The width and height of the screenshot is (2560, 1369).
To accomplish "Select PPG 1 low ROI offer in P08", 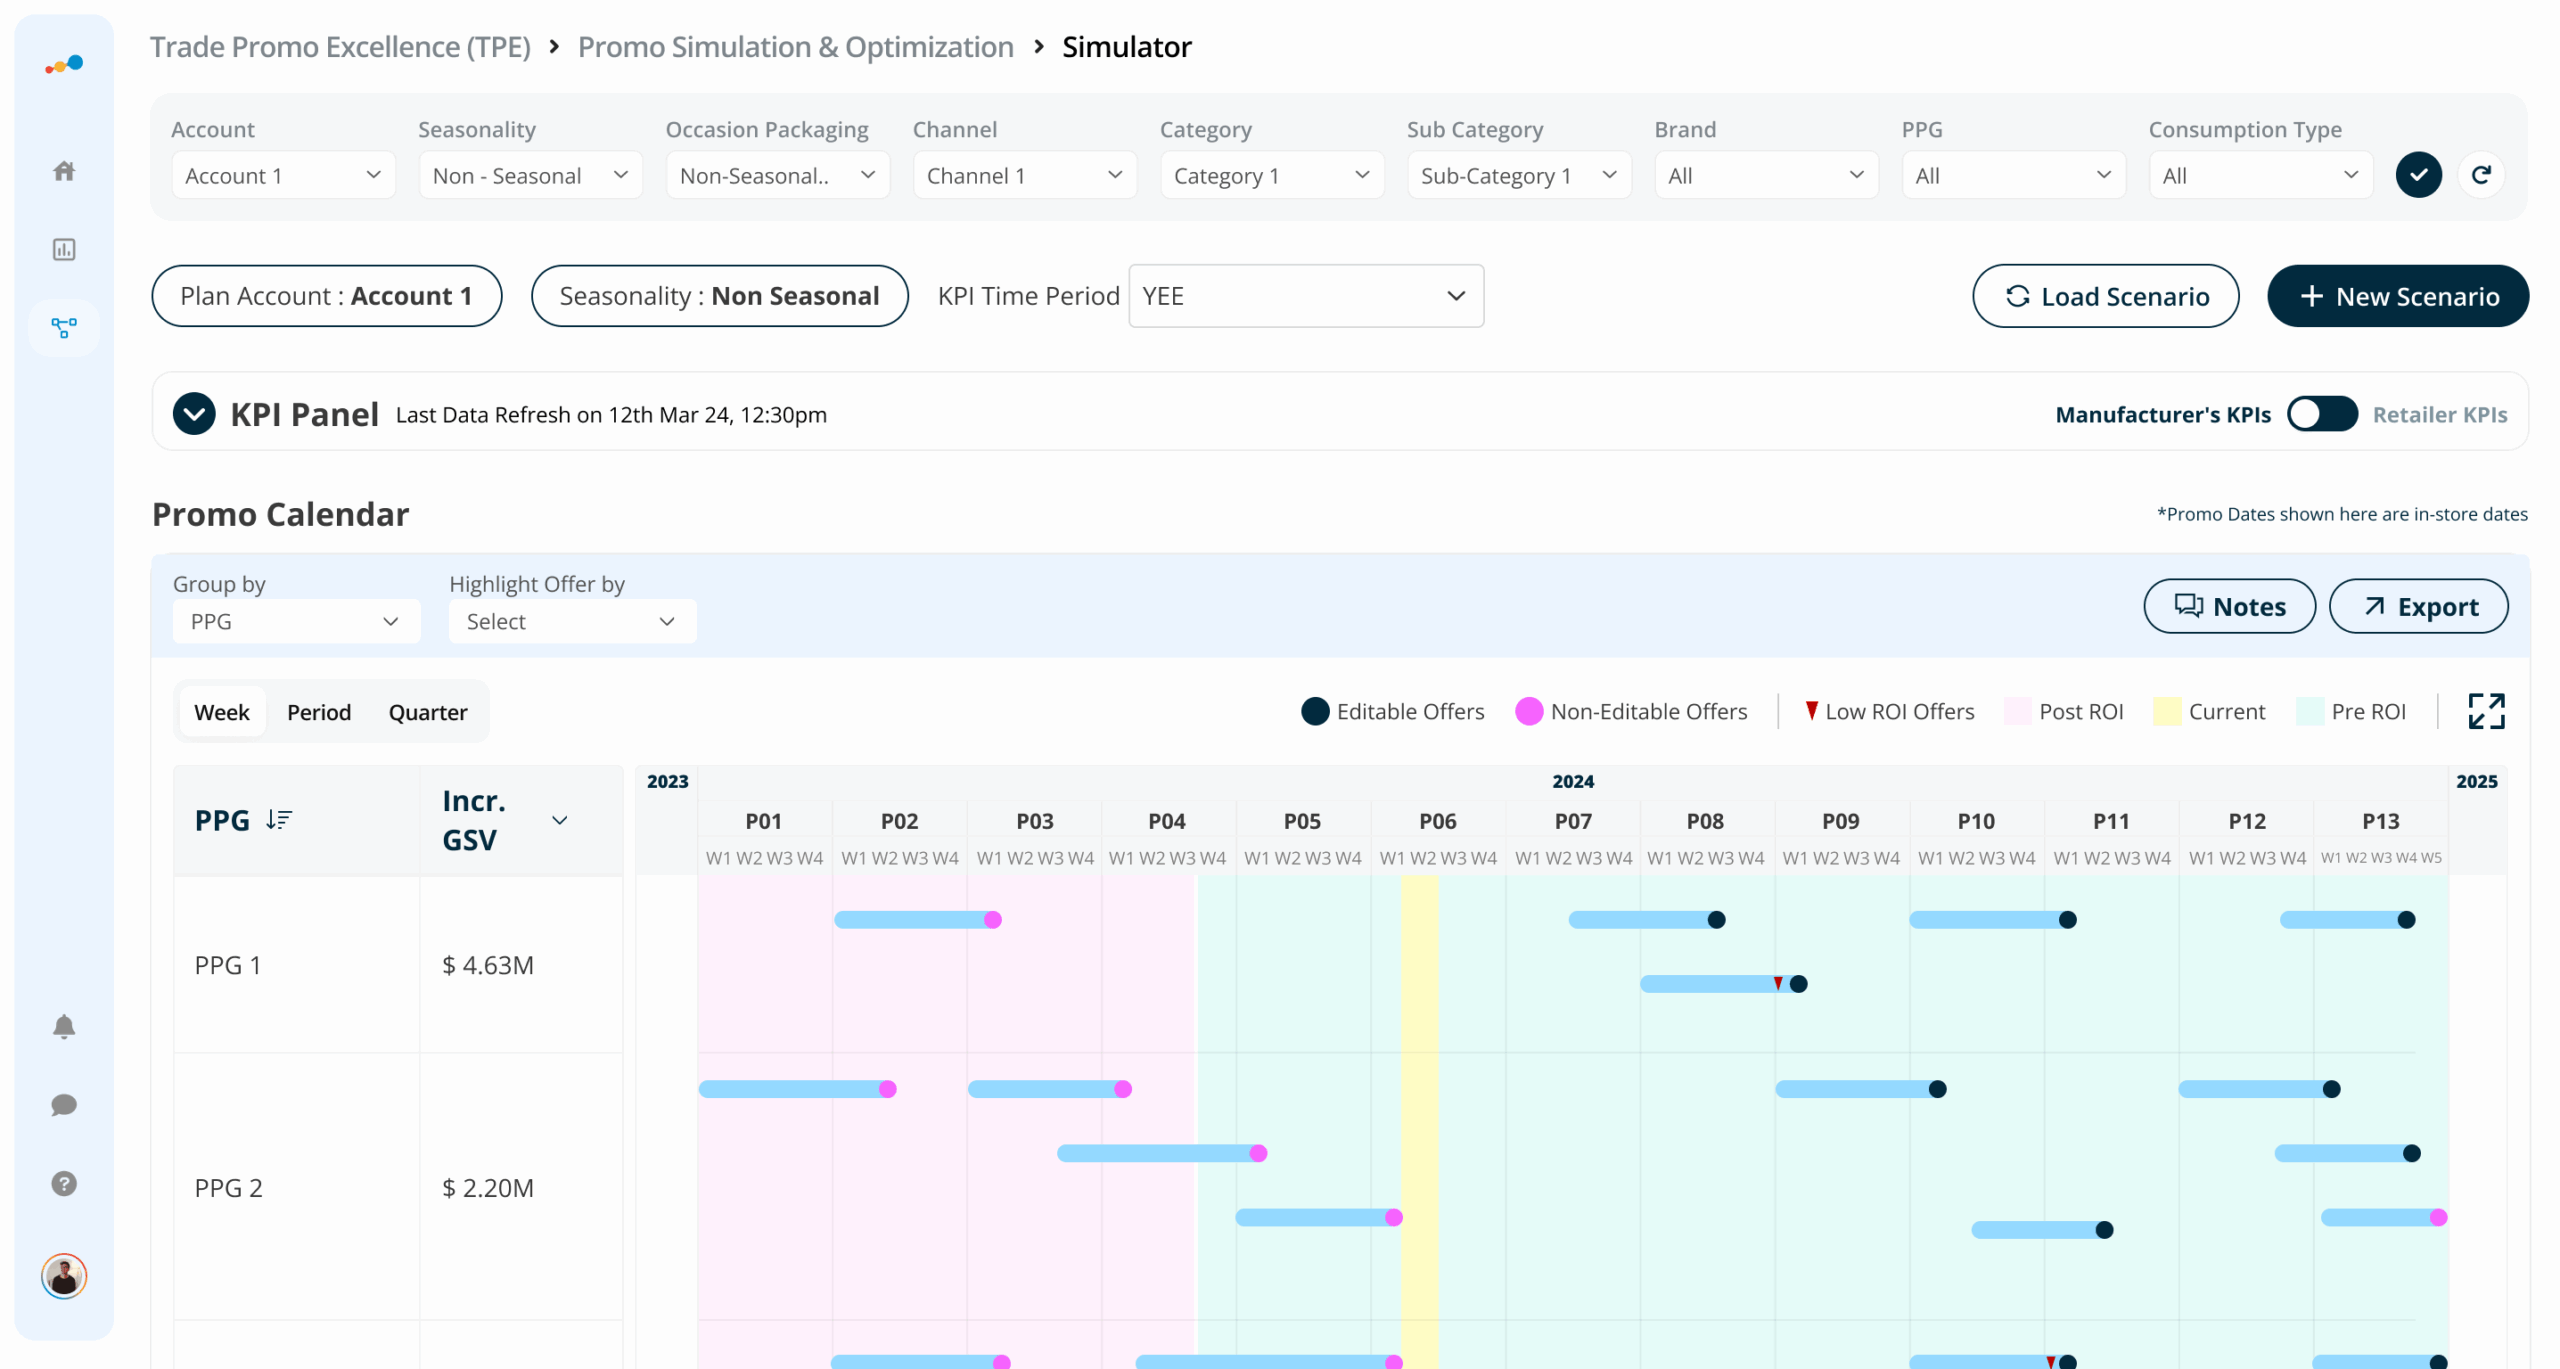I will (1723, 984).
